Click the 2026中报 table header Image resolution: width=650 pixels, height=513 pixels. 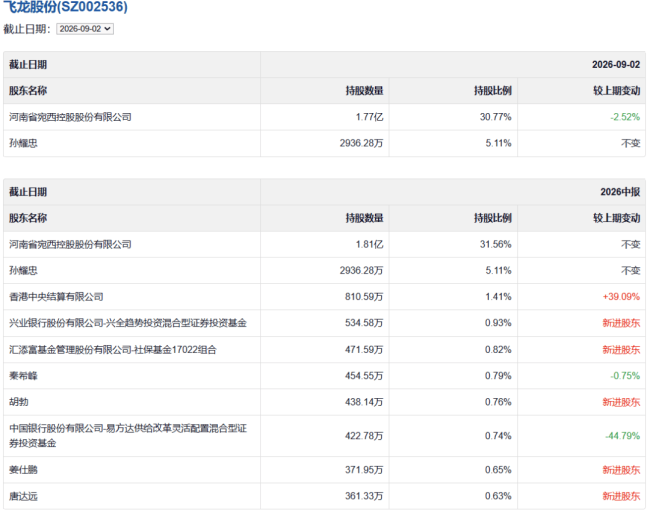click(620, 191)
